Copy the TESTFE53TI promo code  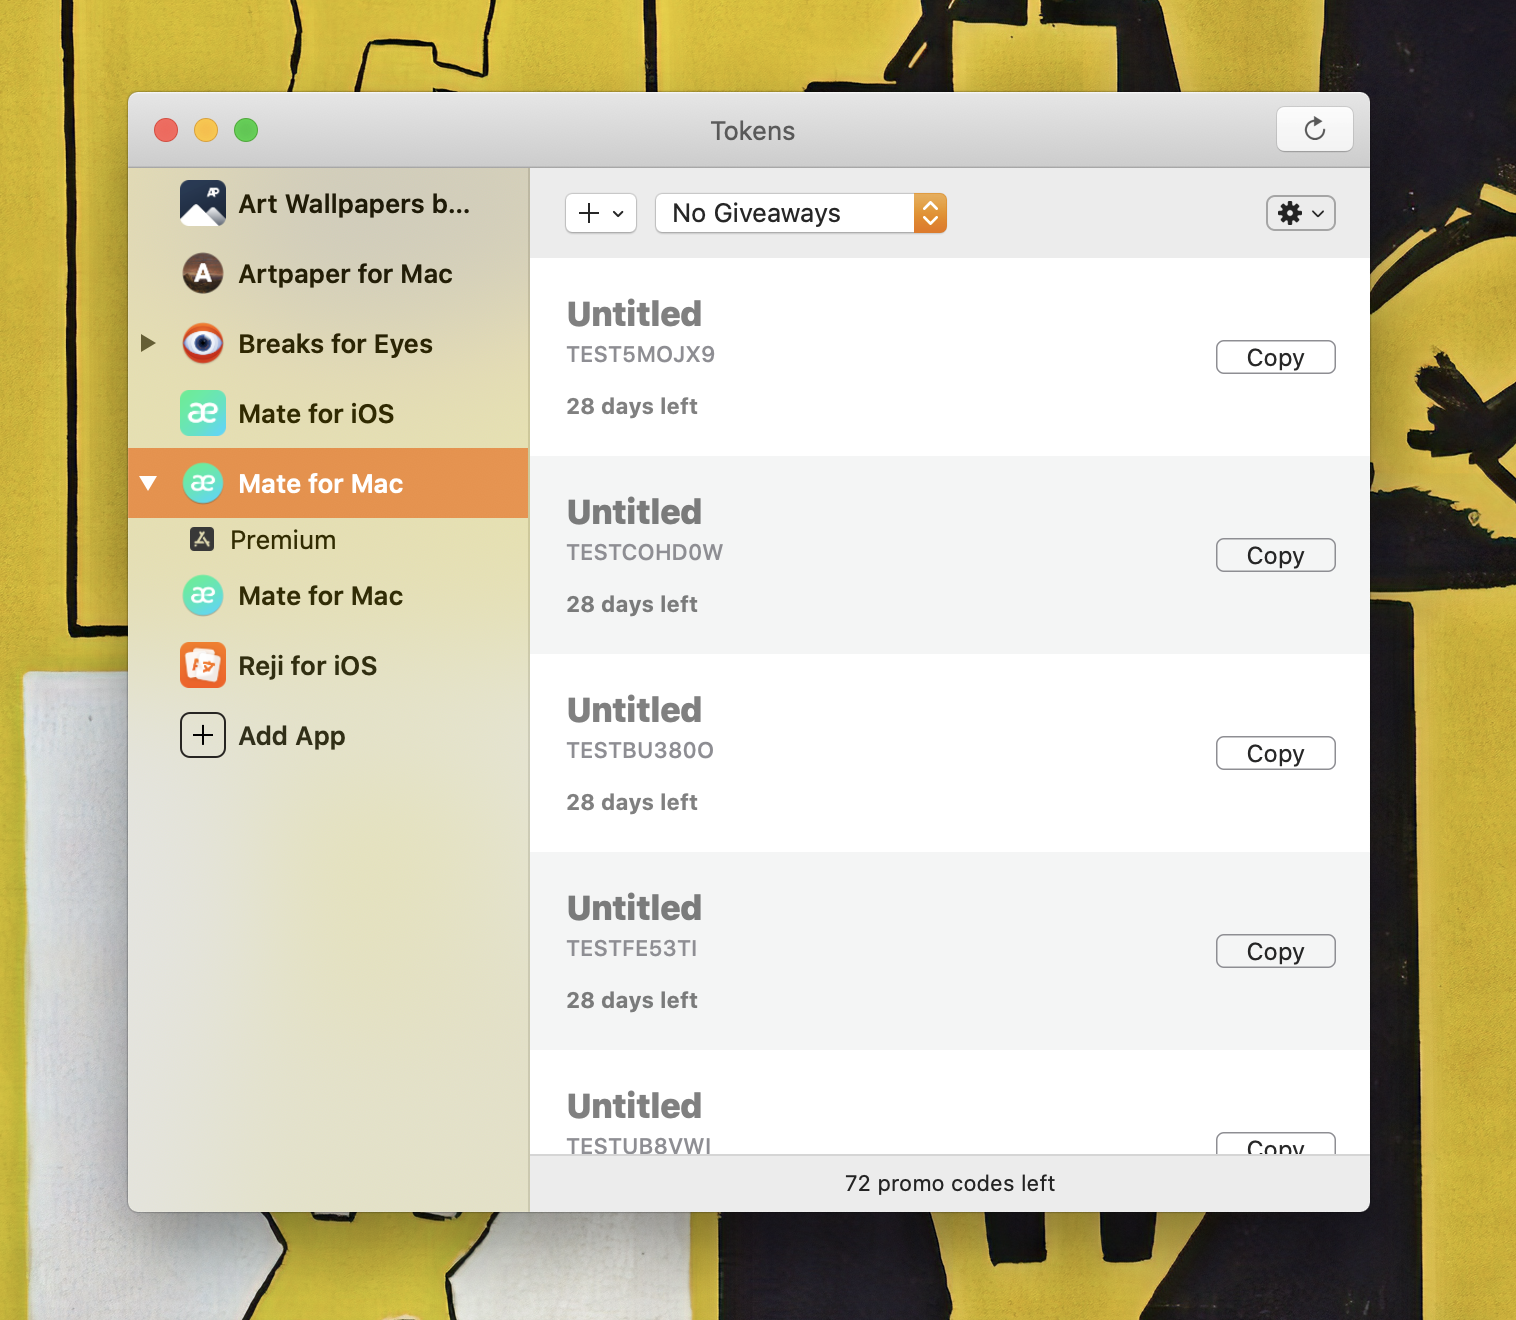click(1276, 951)
